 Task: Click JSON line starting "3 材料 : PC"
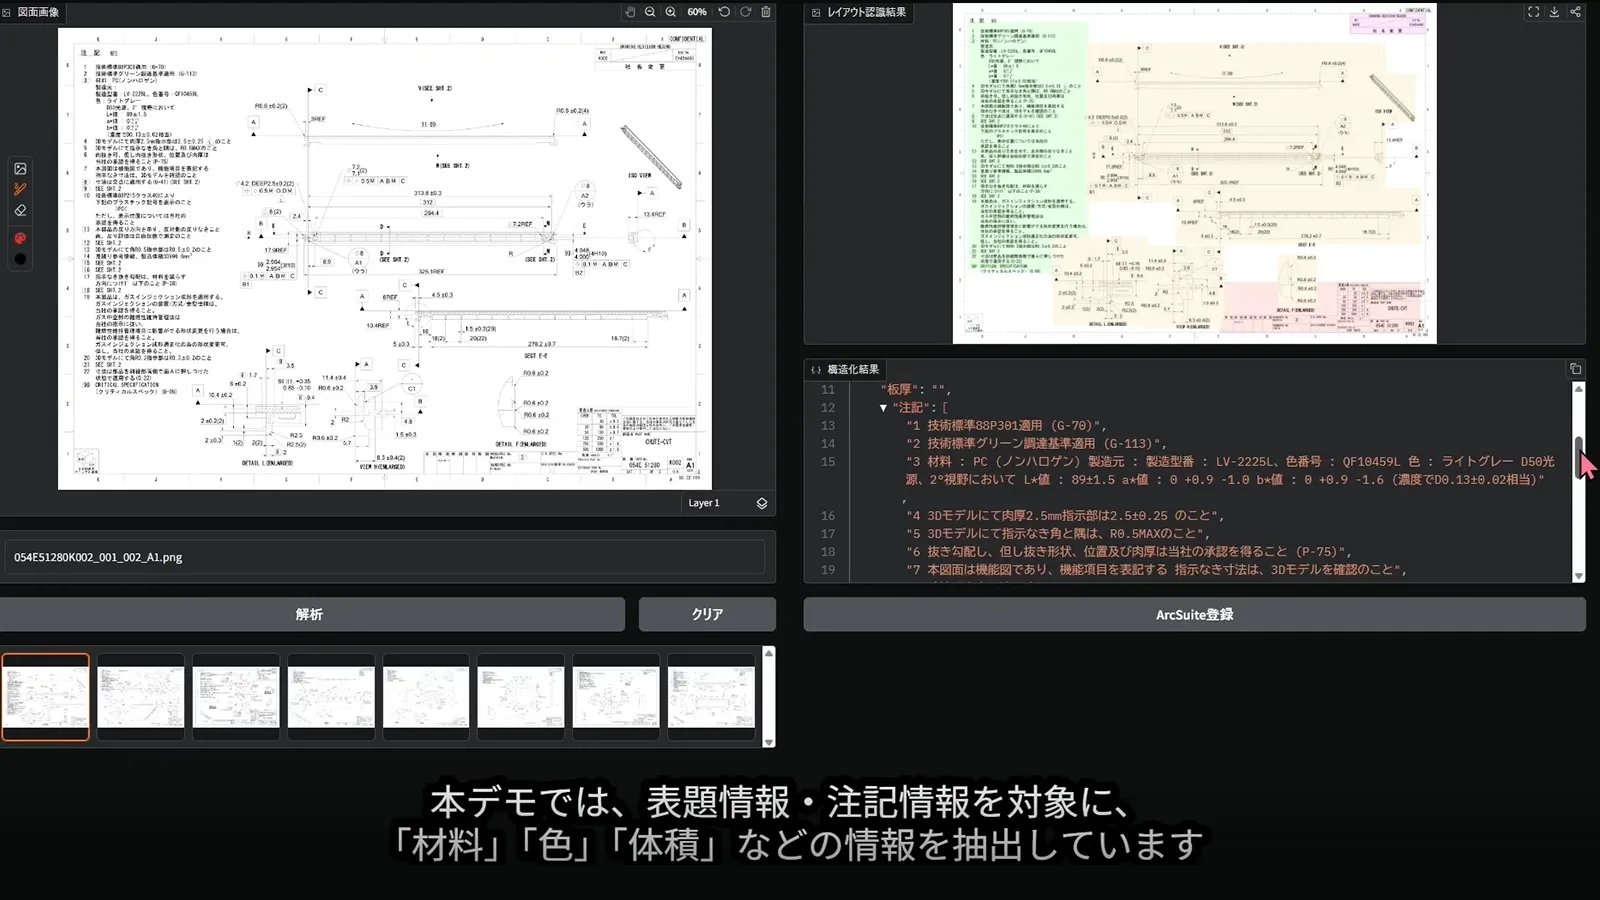coord(1230,471)
